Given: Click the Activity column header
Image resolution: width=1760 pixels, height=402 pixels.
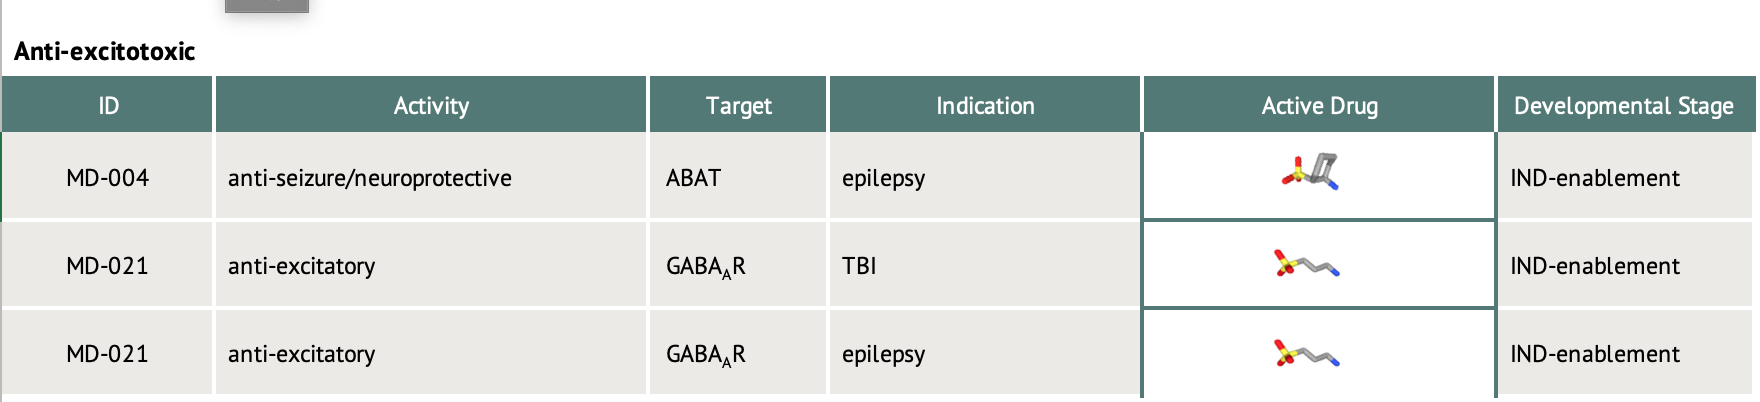Looking at the screenshot, I should pos(431,105).
